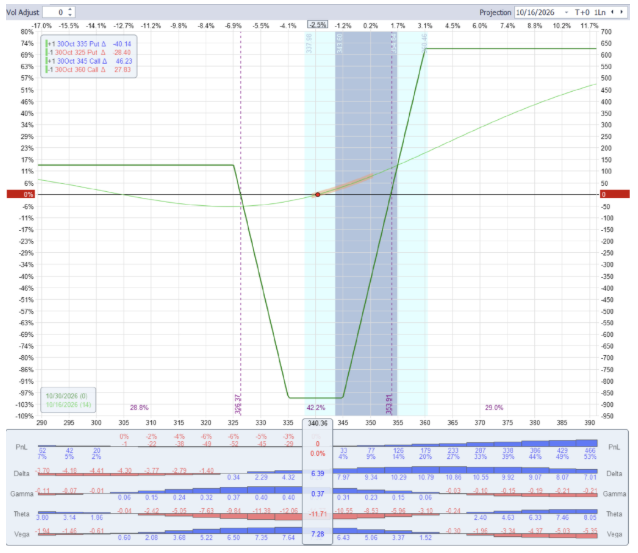Click the 353.91 upper breakeven marker

(389, 404)
